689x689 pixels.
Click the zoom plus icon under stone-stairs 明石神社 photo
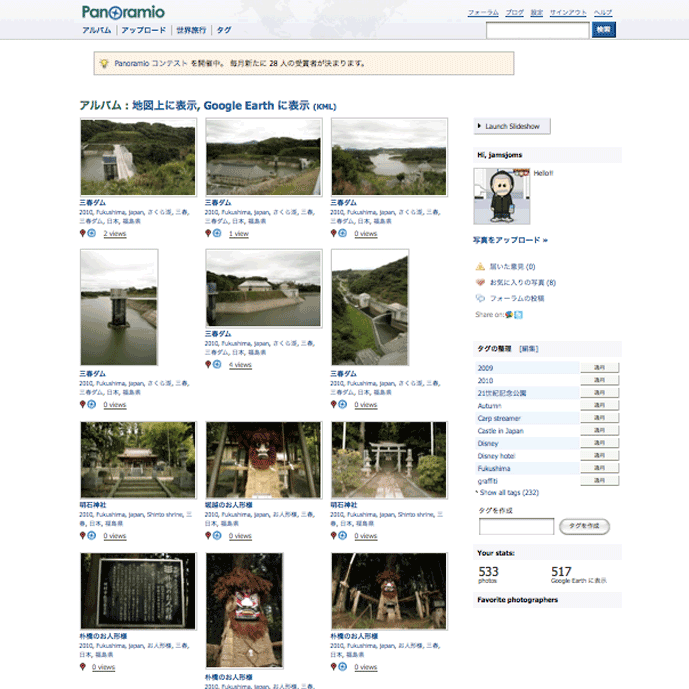tap(91, 535)
